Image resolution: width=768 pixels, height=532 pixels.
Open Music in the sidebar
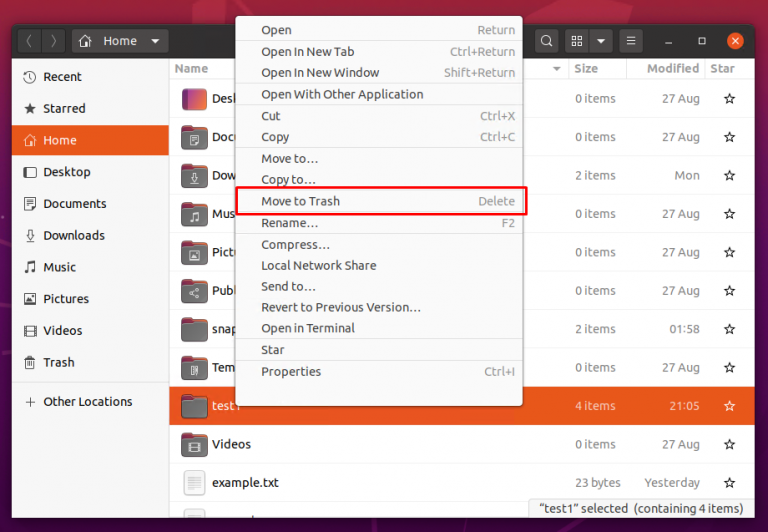(90, 267)
